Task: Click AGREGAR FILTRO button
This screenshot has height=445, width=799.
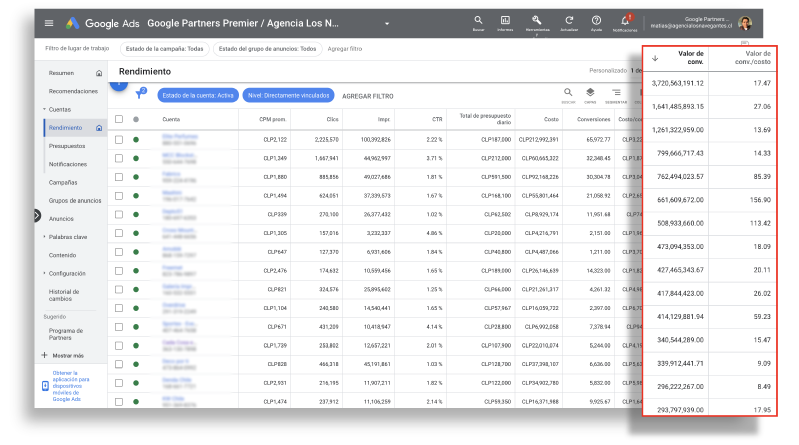Action: pos(368,96)
